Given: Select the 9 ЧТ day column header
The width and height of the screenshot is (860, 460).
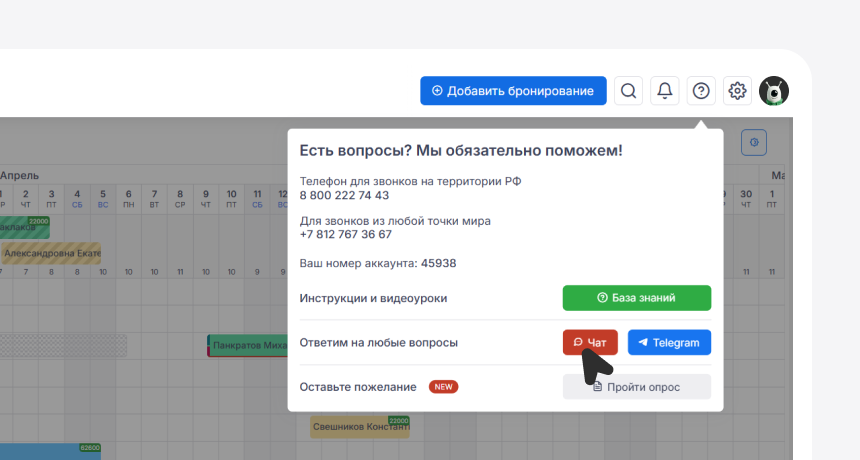Looking at the screenshot, I should (x=205, y=198).
